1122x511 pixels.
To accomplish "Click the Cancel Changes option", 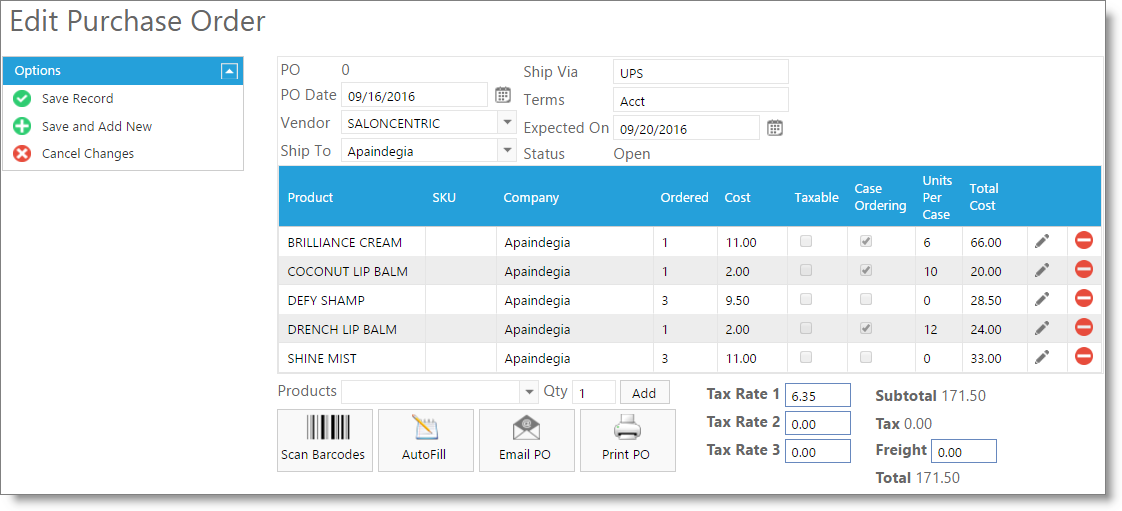I will pos(87,154).
